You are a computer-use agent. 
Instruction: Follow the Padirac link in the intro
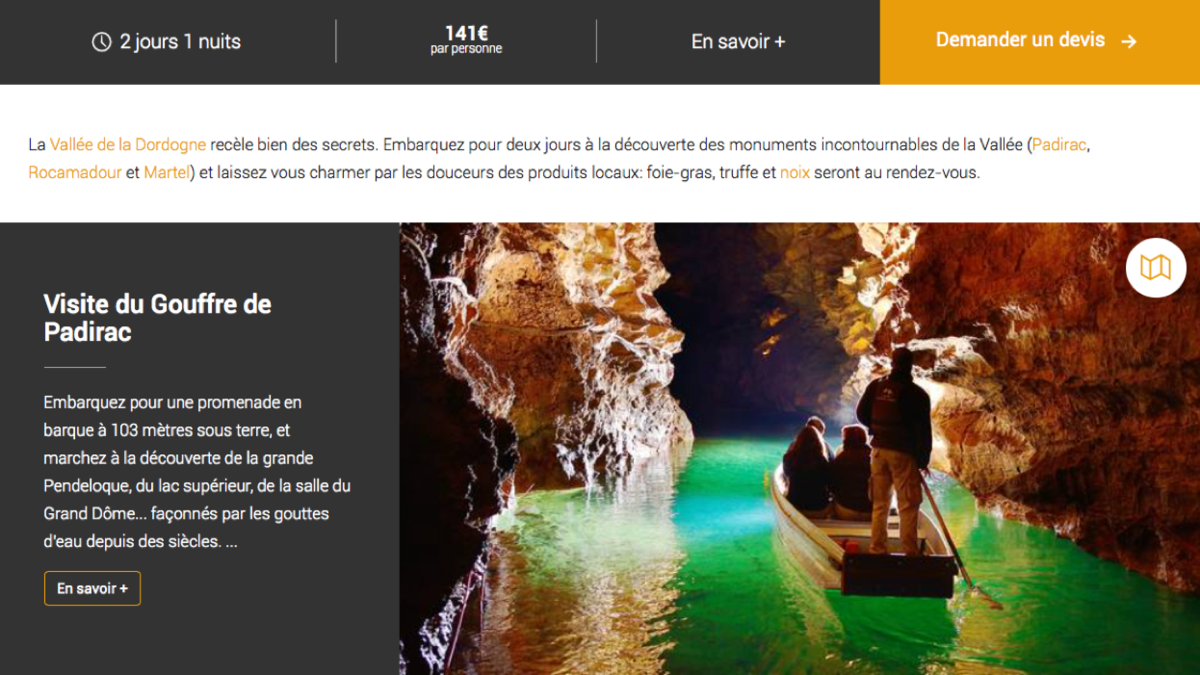pos(1059,144)
